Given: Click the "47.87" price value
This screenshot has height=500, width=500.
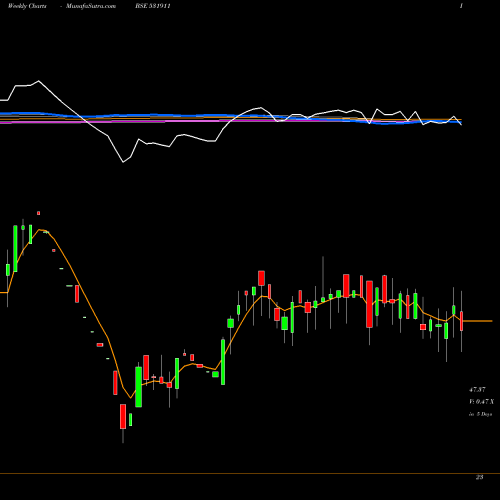Looking at the screenshot, I should pos(477,389).
